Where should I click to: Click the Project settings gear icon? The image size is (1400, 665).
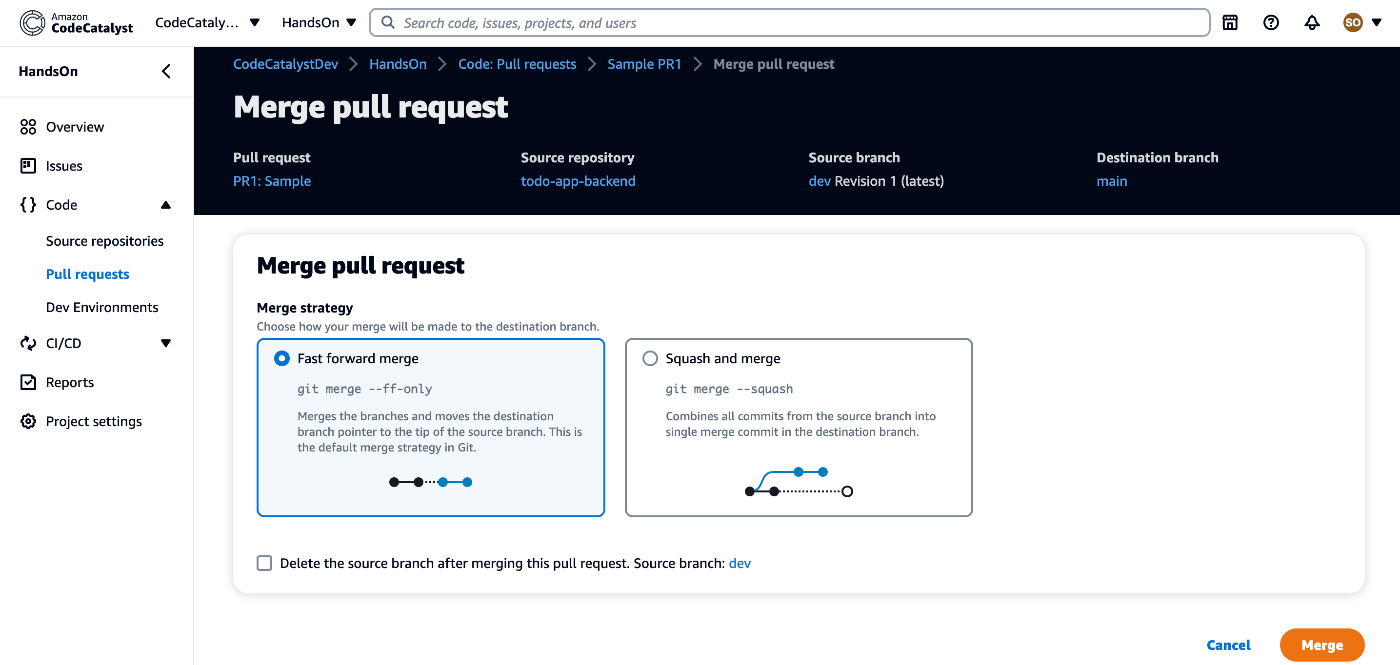[28, 421]
